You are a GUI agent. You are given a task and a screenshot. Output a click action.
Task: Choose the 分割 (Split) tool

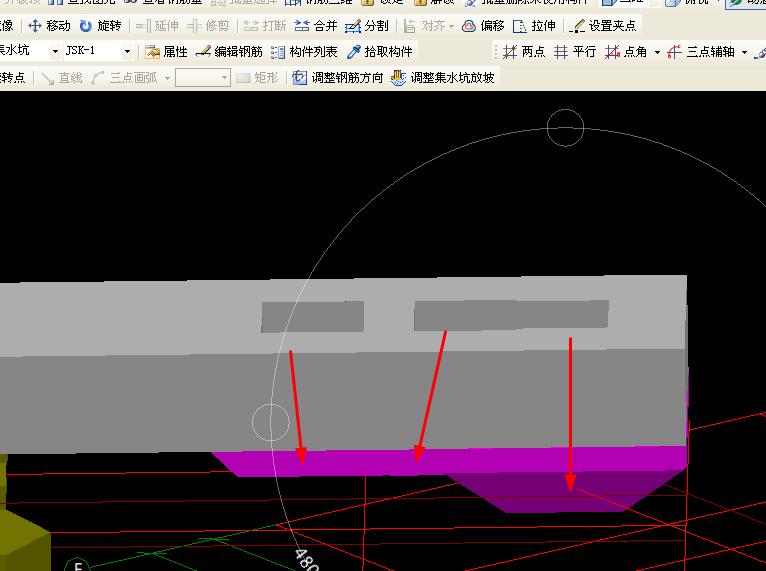pyautogui.click(x=366, y=25)
